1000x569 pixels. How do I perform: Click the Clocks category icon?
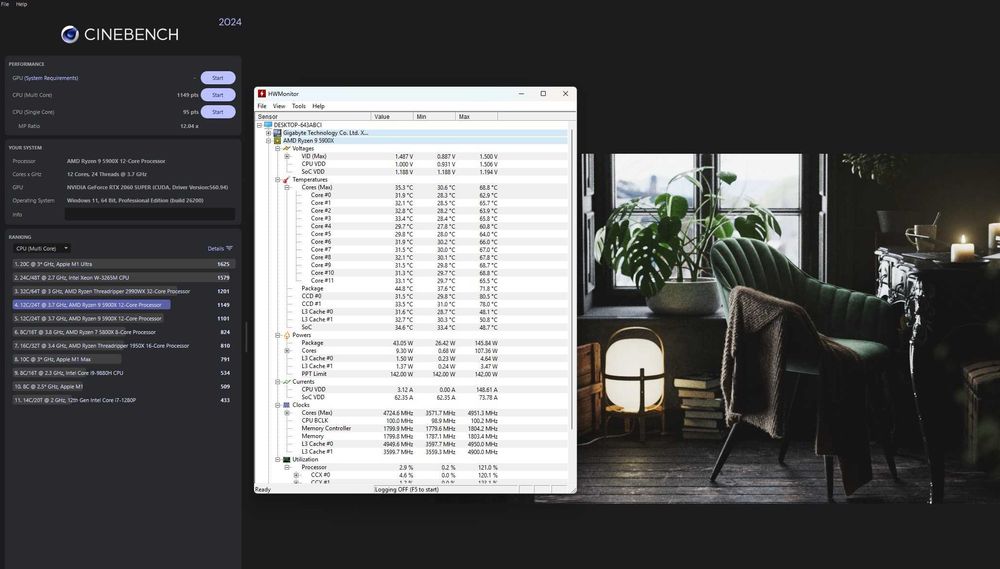286,405
